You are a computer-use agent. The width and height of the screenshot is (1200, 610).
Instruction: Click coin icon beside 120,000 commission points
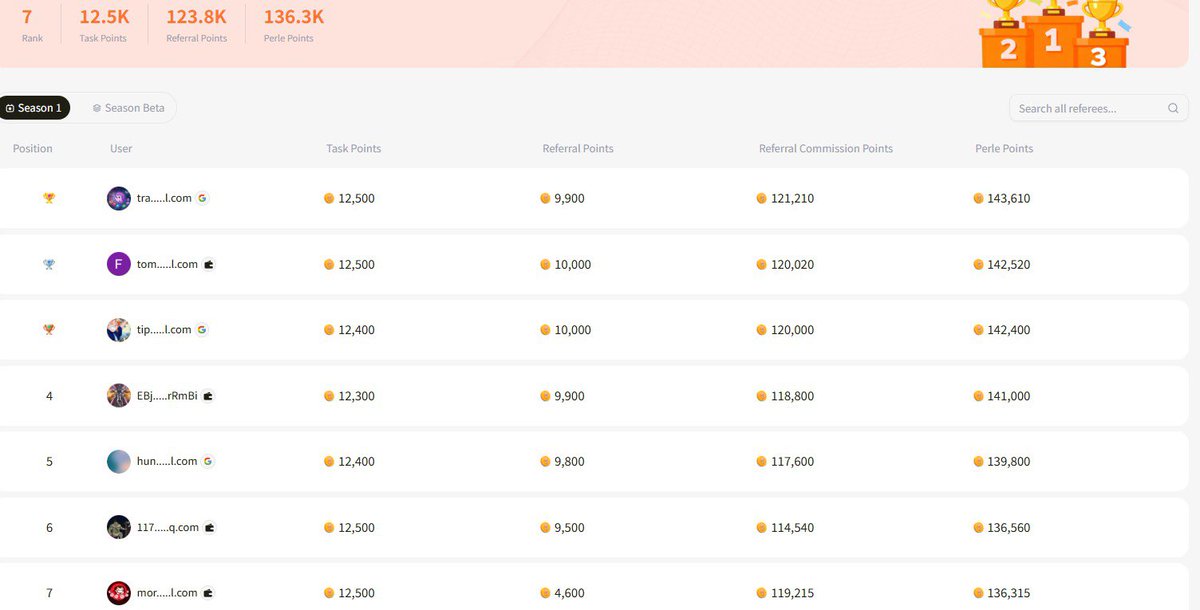(762, 330)
